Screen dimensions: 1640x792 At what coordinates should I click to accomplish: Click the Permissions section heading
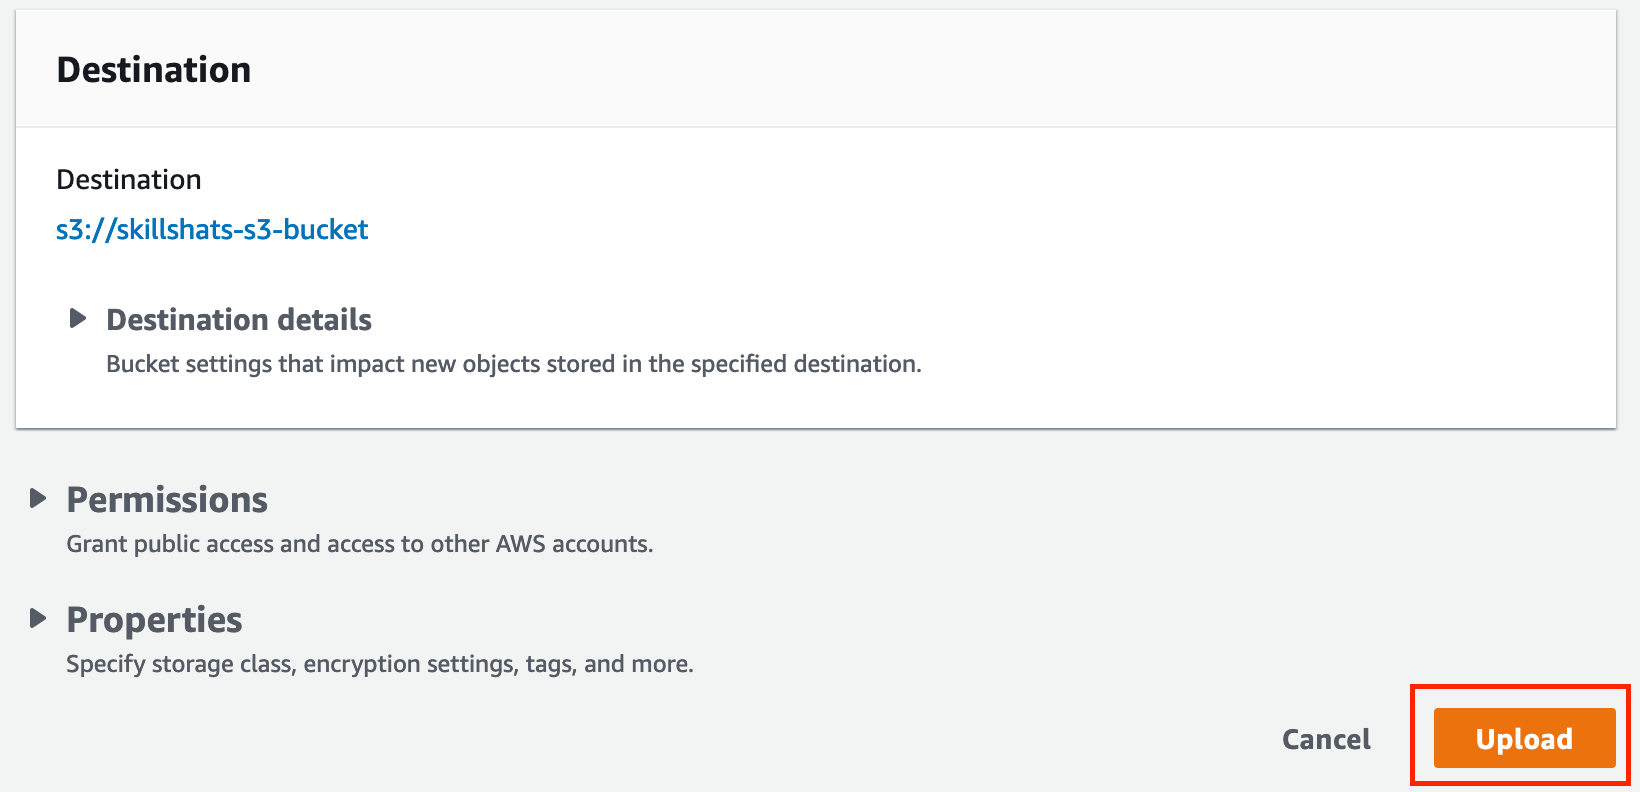[166, 499]
